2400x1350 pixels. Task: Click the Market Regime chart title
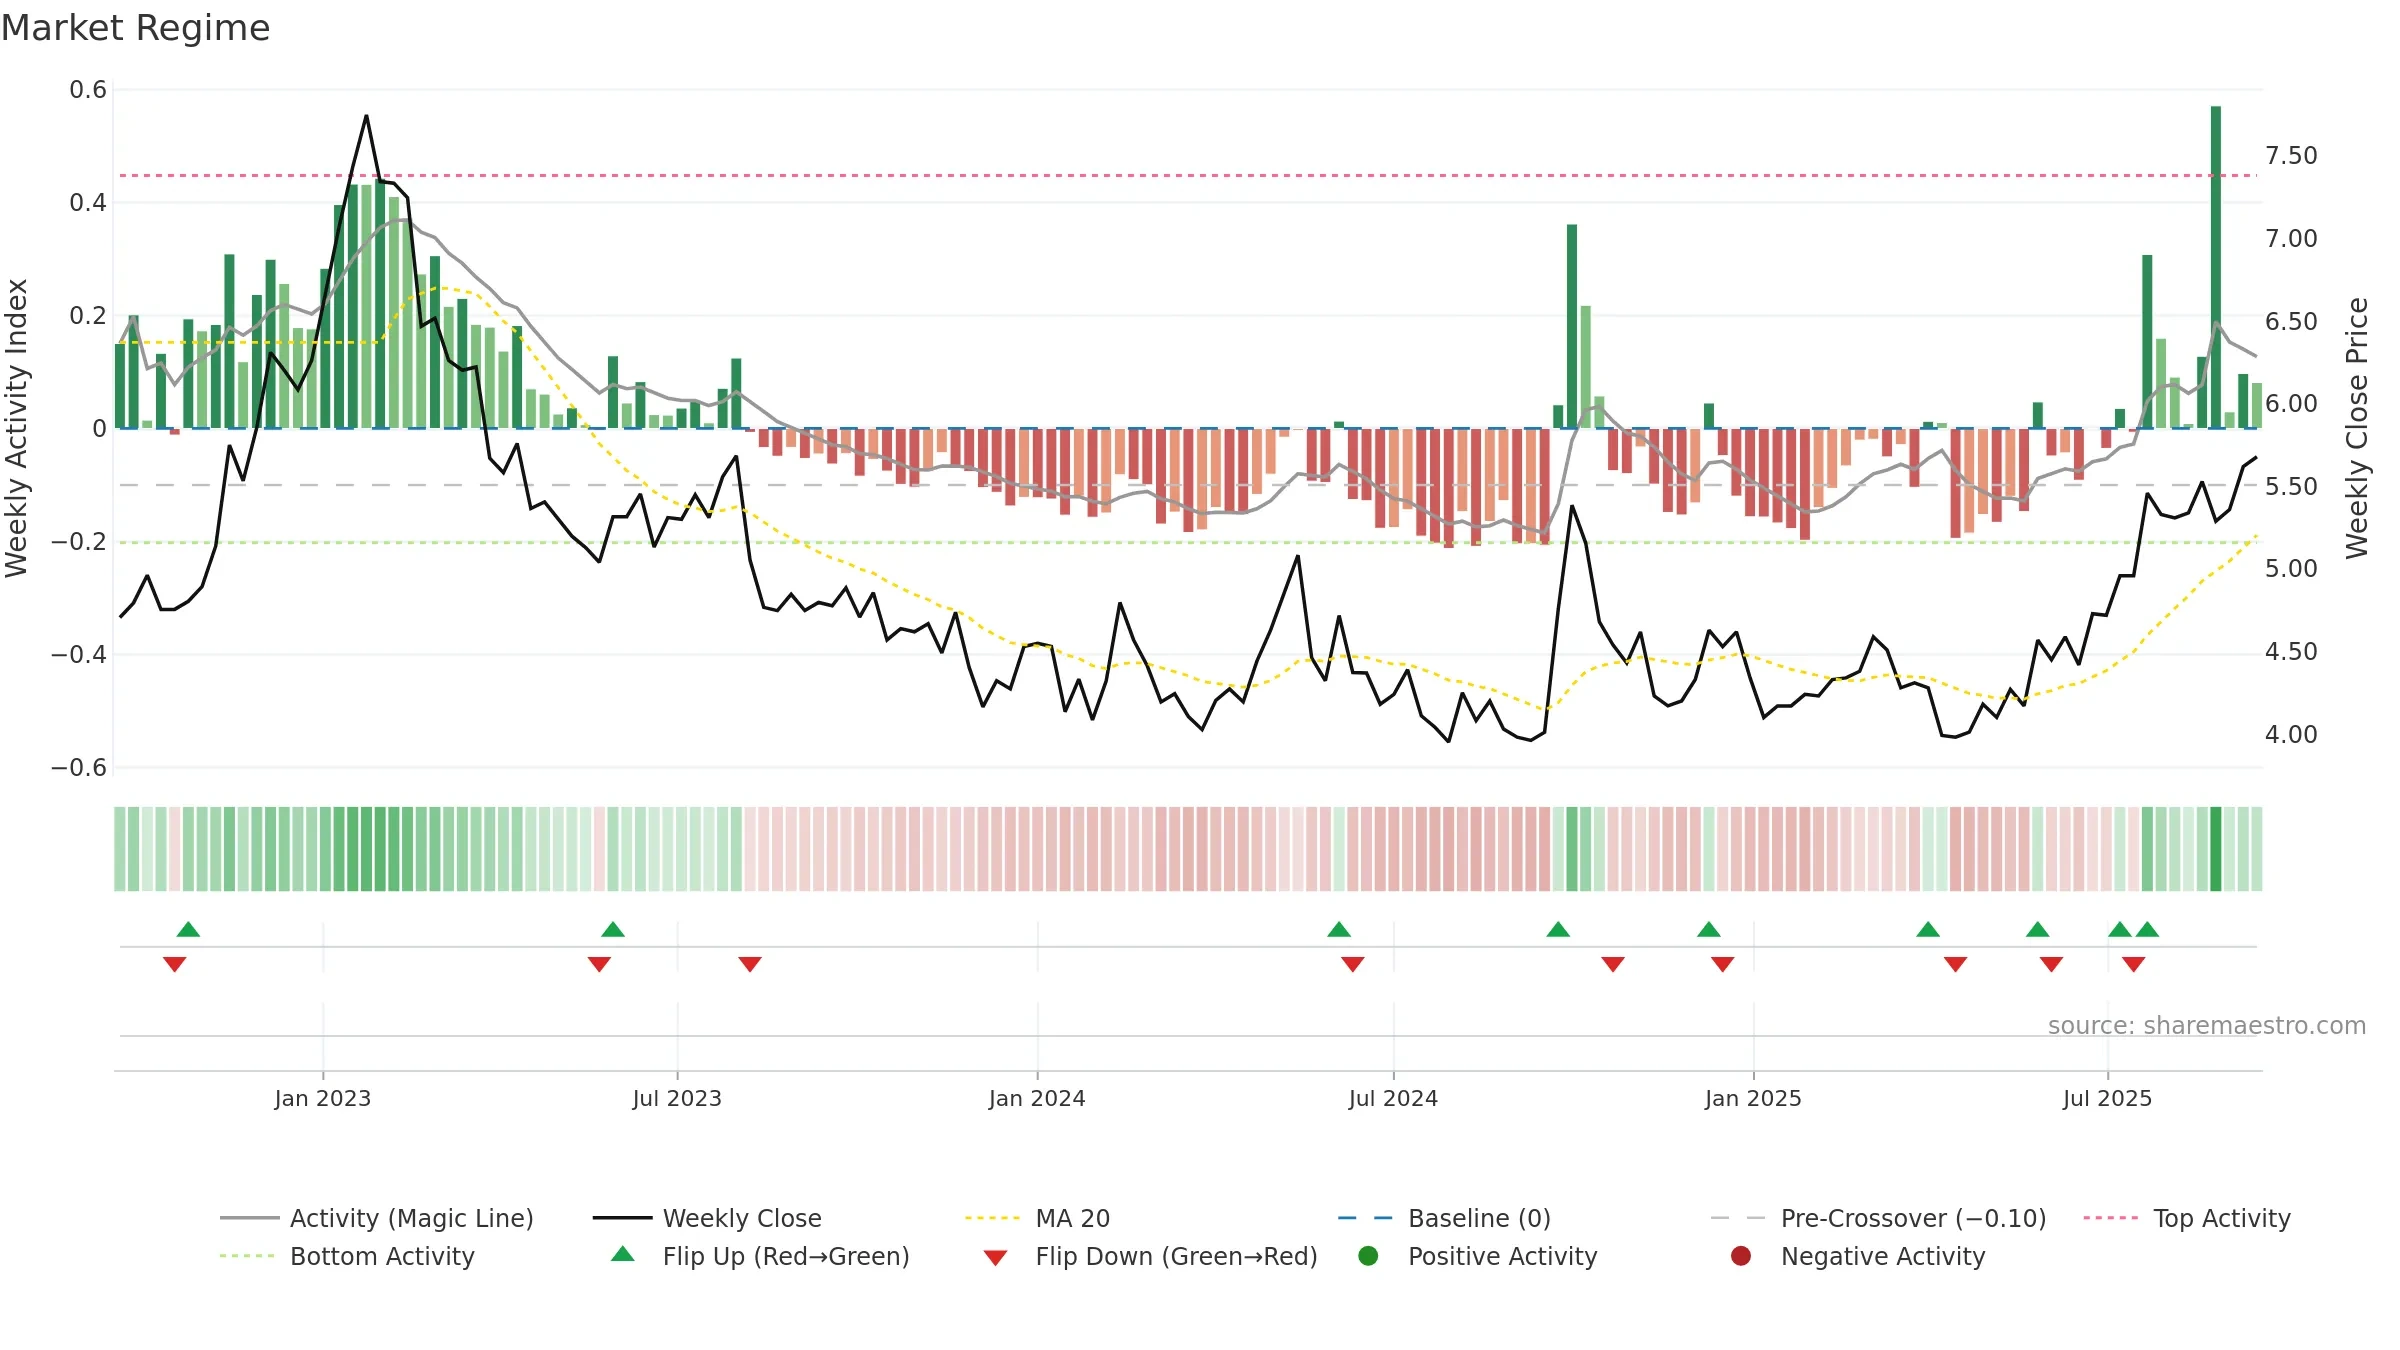click(x=135, y=28)
